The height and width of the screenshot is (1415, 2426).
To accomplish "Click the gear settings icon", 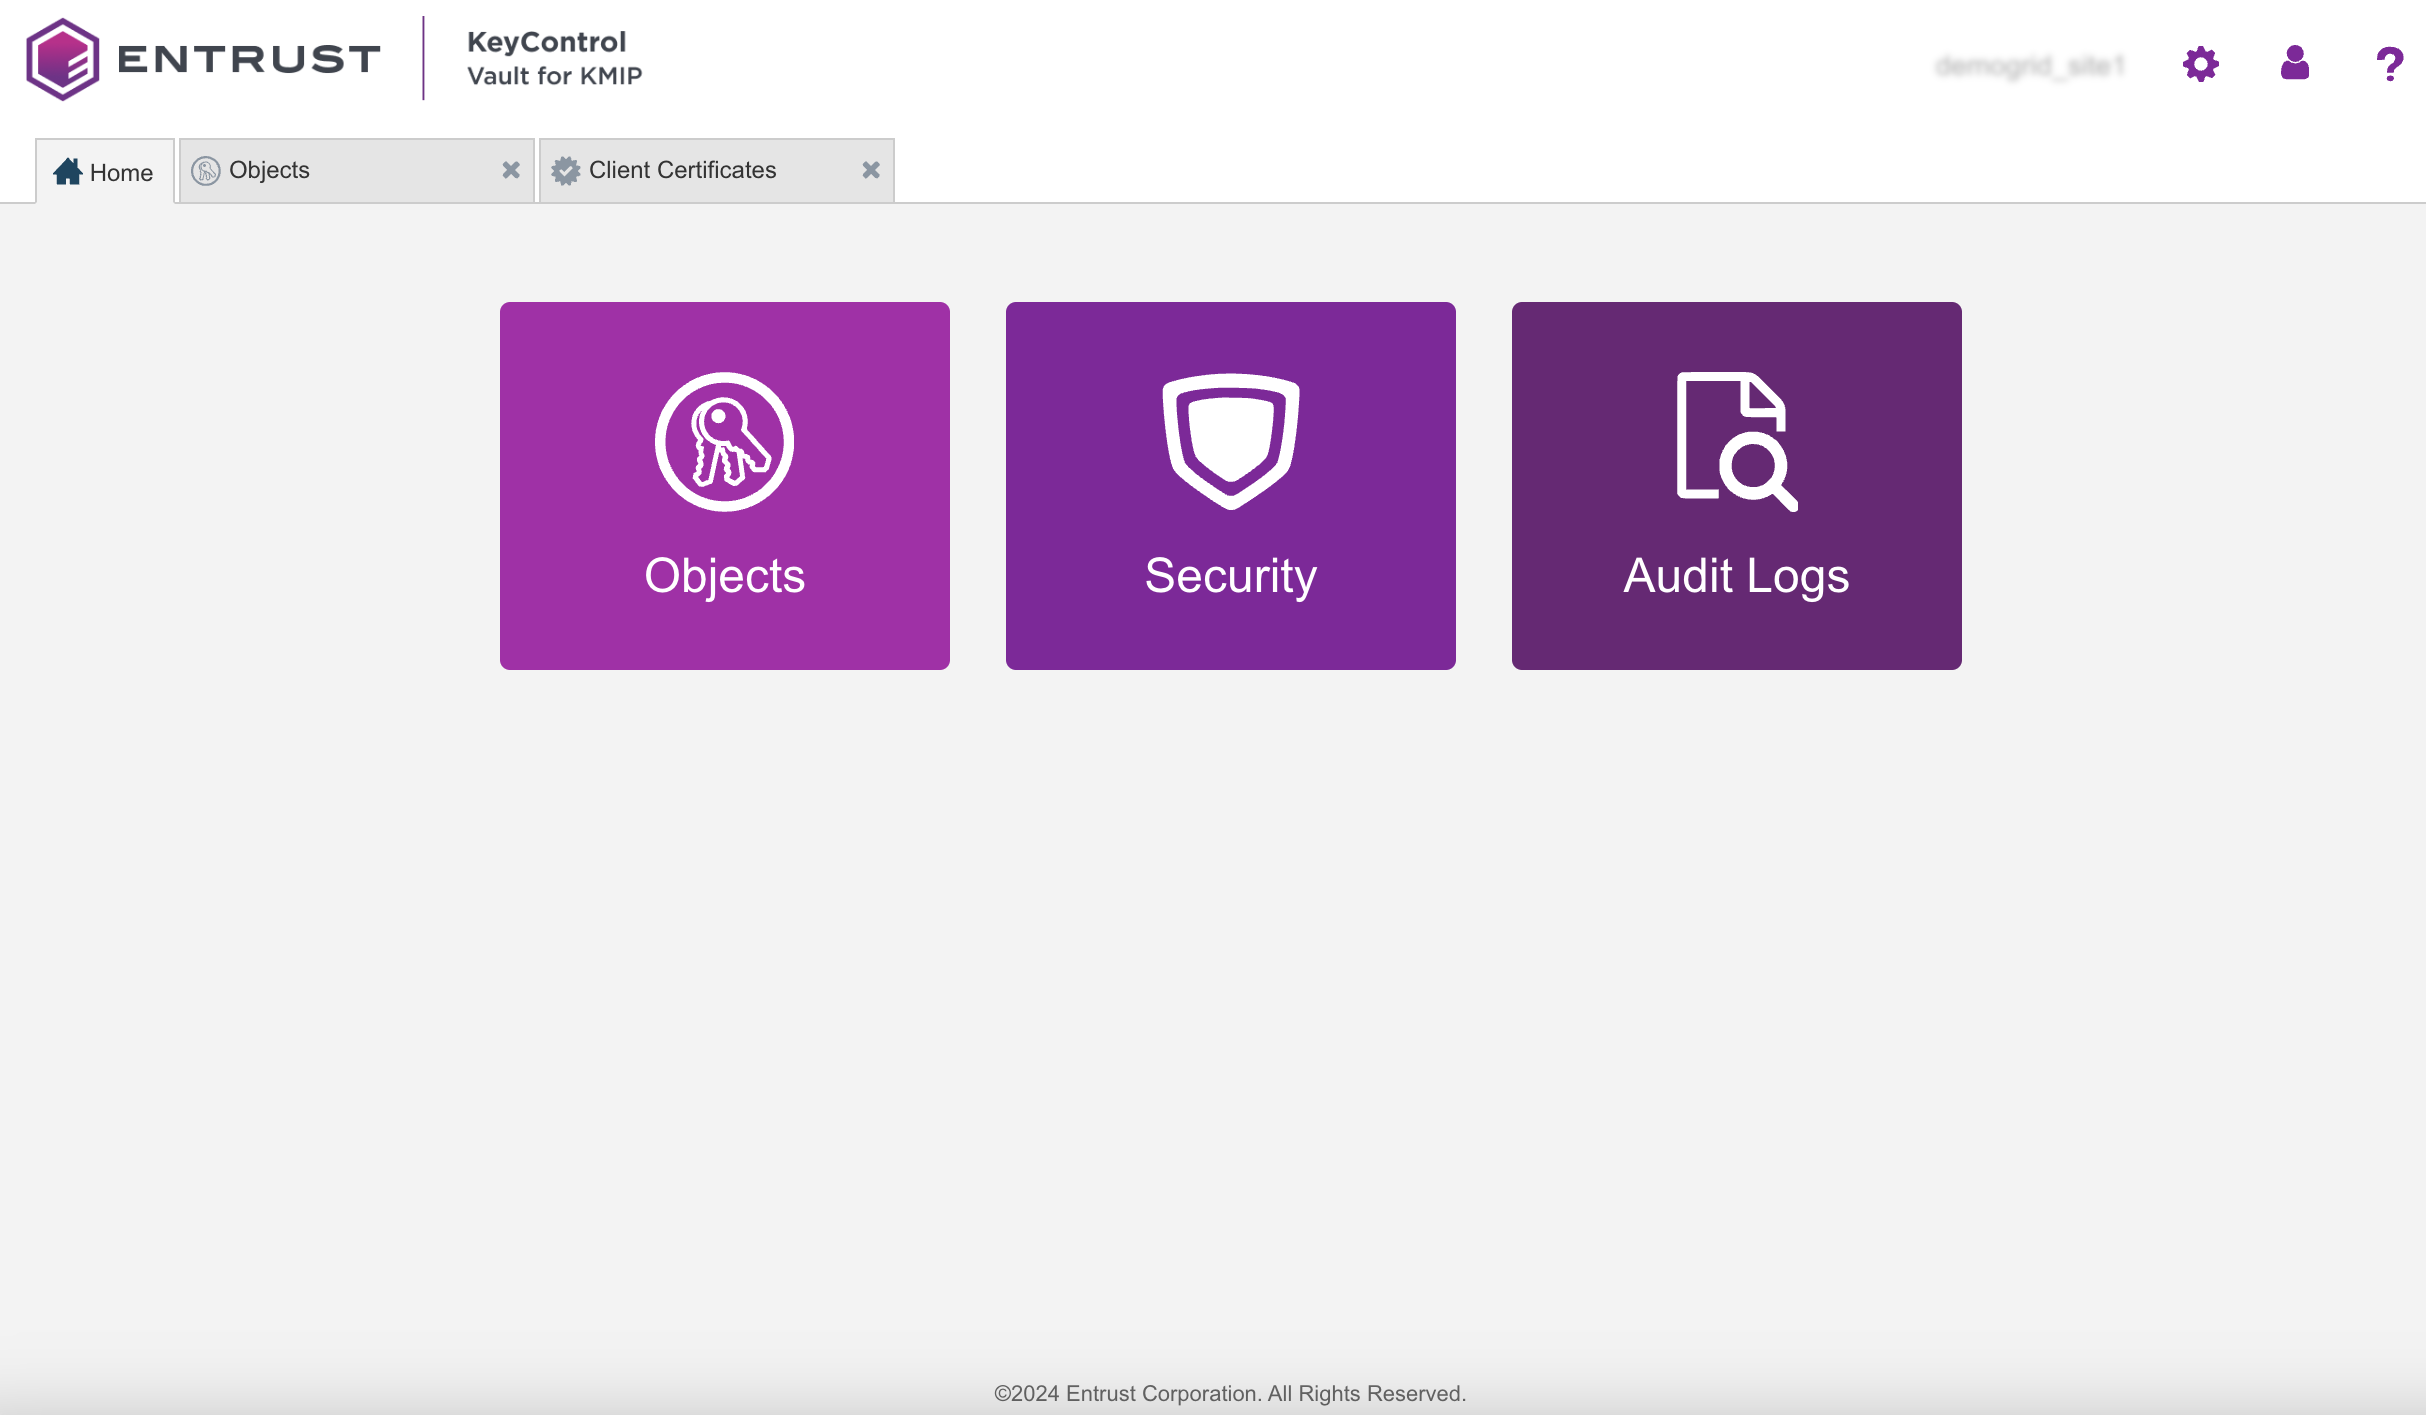I will pyautogui.click(x=2200, y=64).
